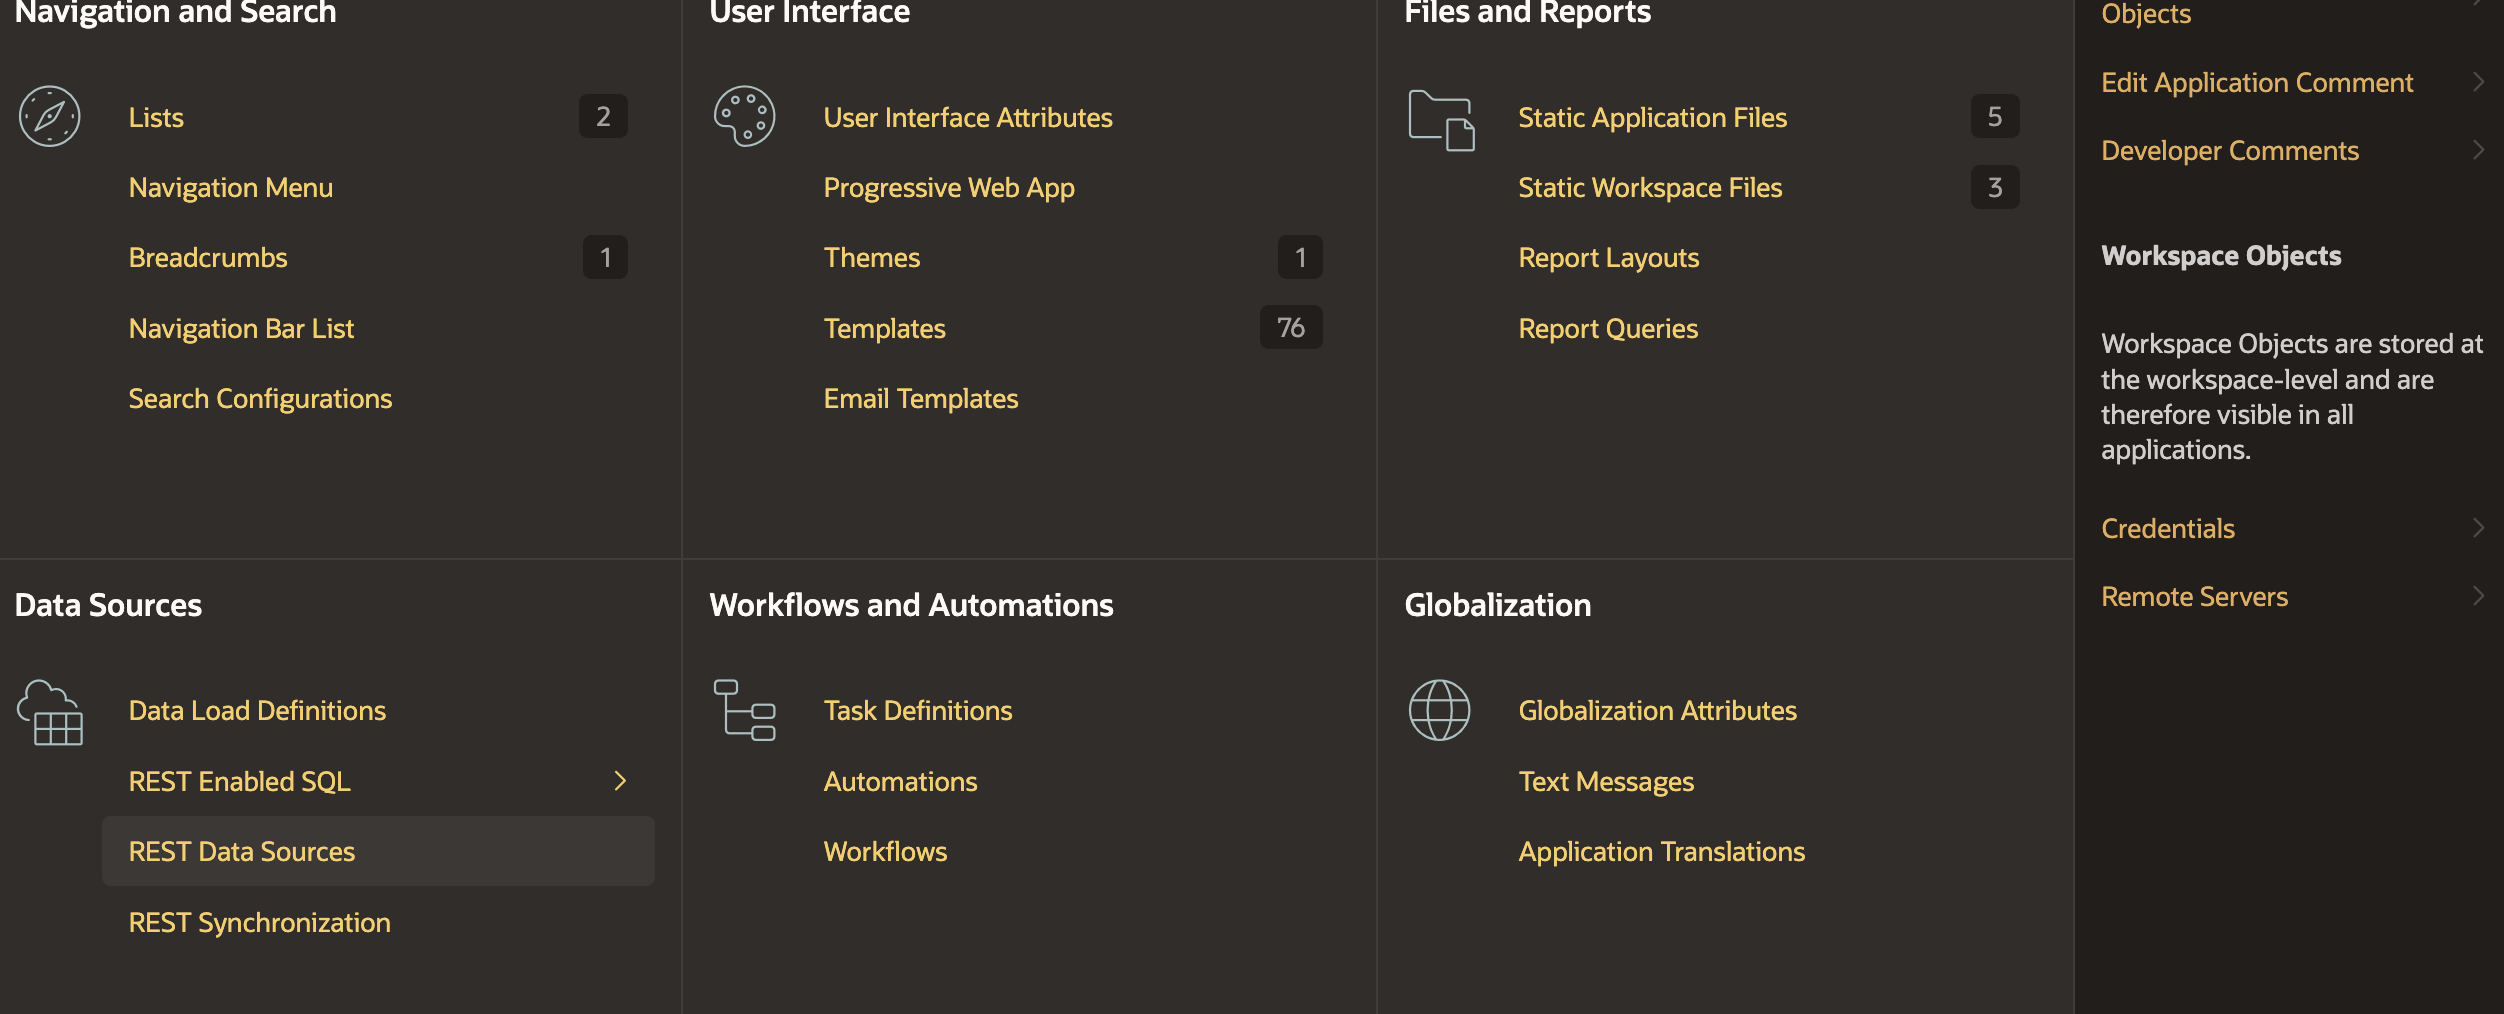Open REST Data Sources
Image resolution: width=2504 pixels, height=1014 pixels.
[x=242, y=852]
